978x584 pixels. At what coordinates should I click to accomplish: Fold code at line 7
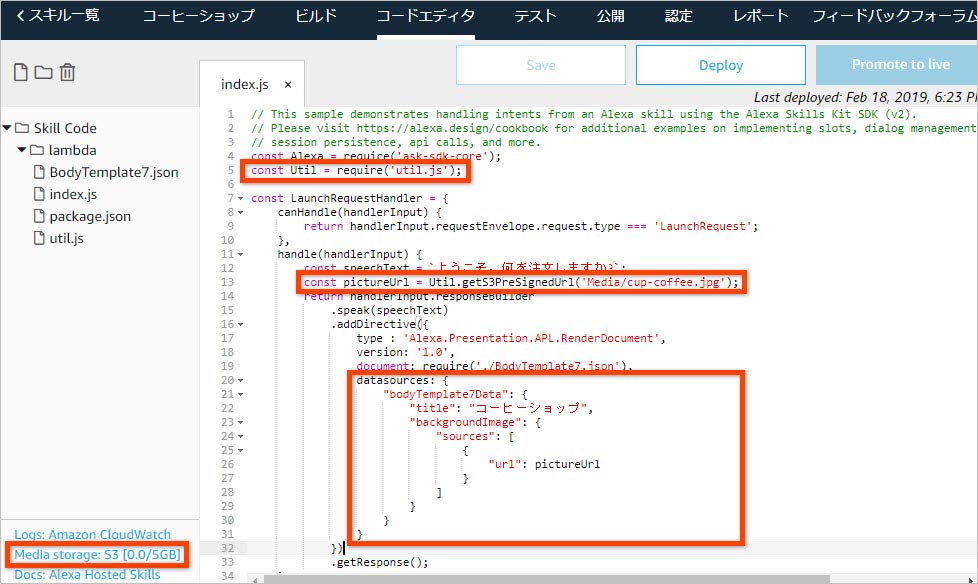pos(241,198)
